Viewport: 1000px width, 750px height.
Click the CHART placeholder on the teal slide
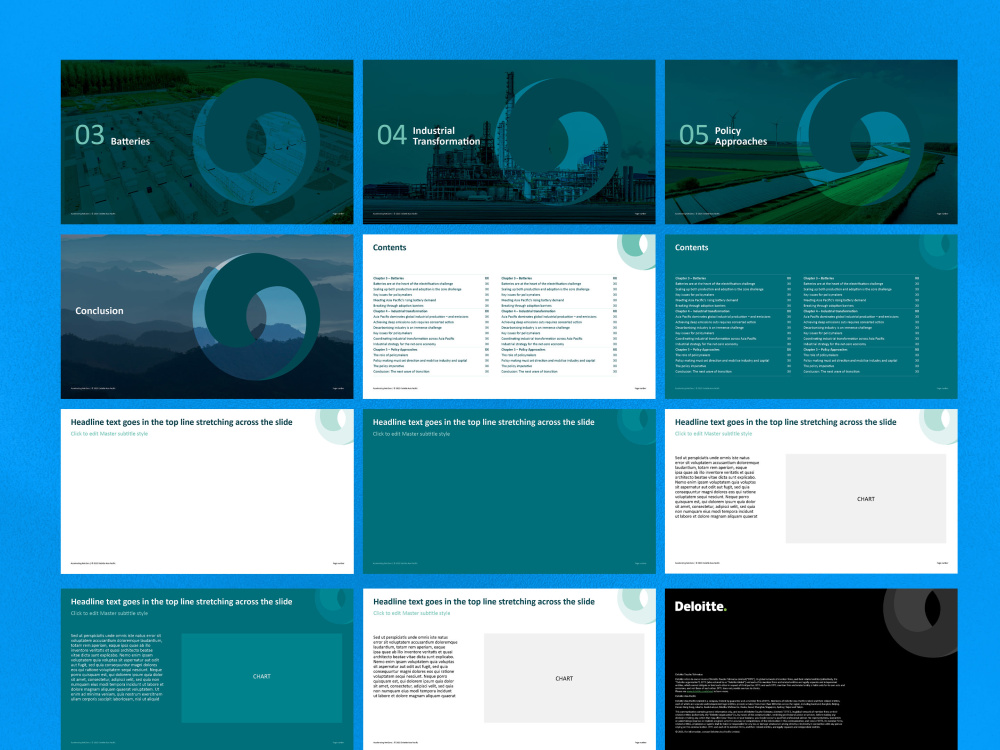(261, 677)
